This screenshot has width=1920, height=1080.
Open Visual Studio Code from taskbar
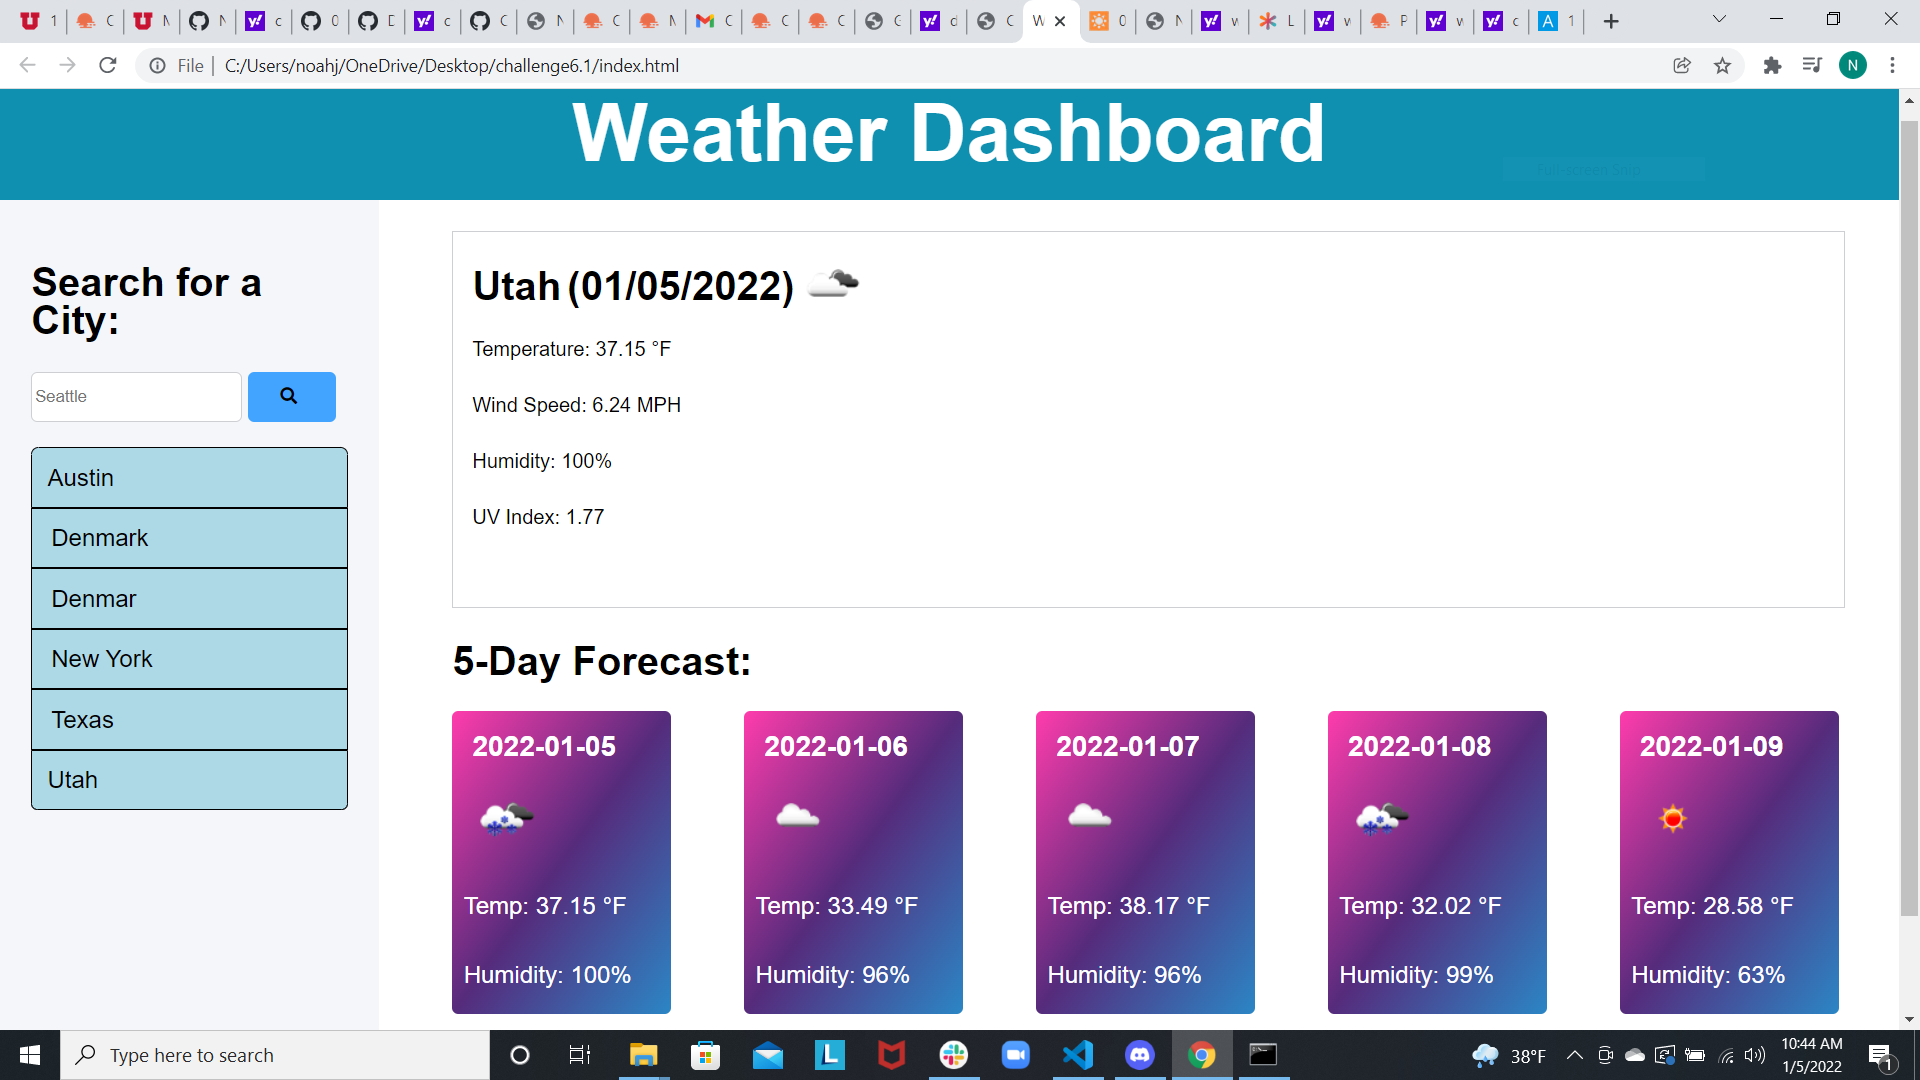coord(1078,1055)
